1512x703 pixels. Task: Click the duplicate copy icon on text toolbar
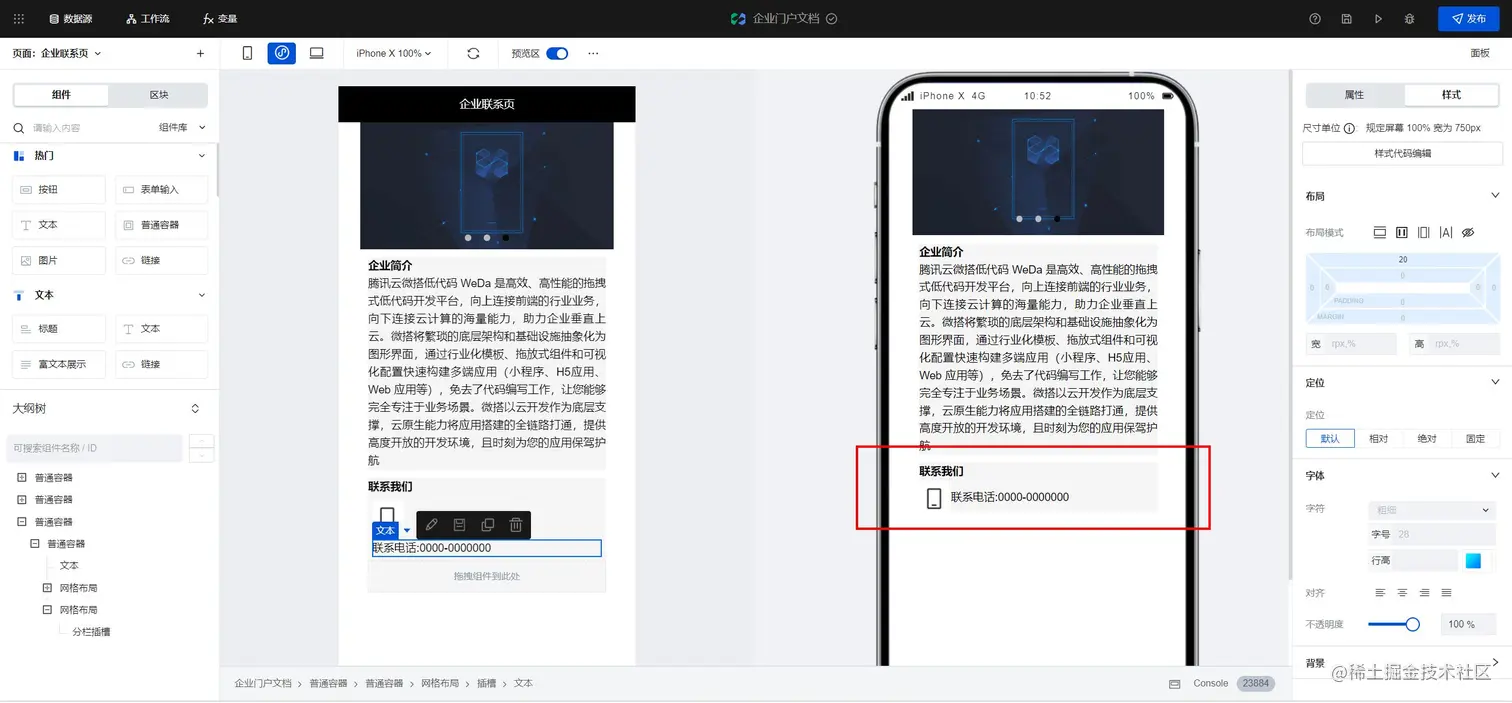488,525
